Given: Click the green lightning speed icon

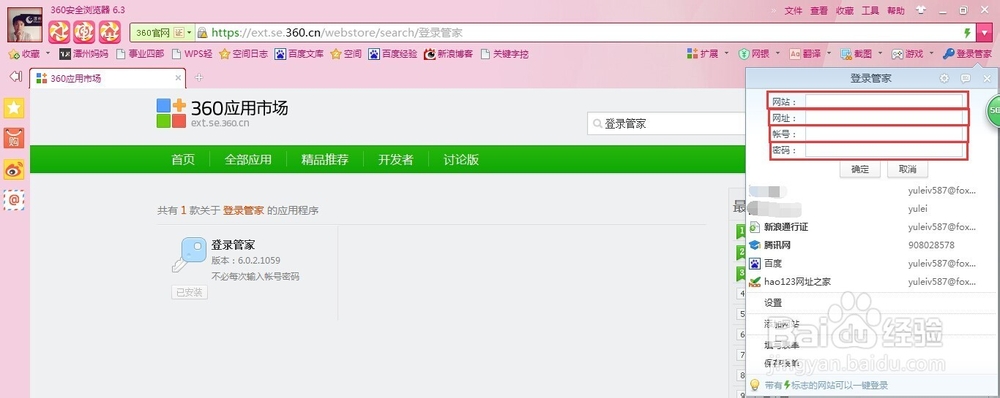Looking at the screenshot, I should [967, 33].
